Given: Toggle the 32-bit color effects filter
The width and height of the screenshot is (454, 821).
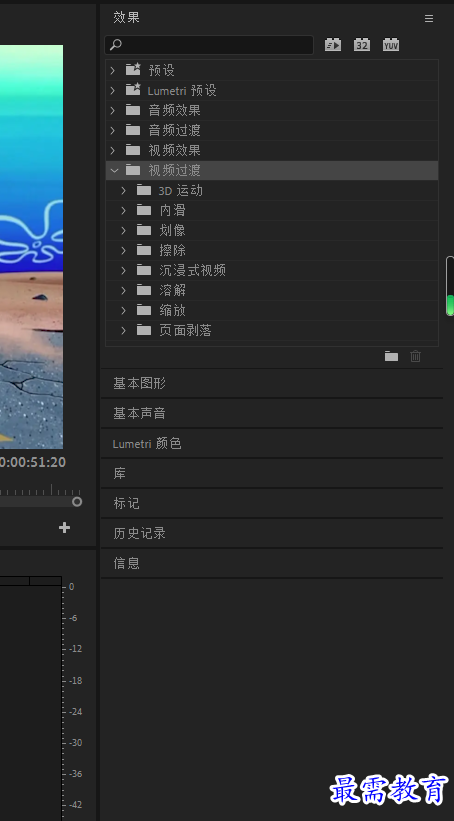Looking at the screenshot, I should (362, 45).
